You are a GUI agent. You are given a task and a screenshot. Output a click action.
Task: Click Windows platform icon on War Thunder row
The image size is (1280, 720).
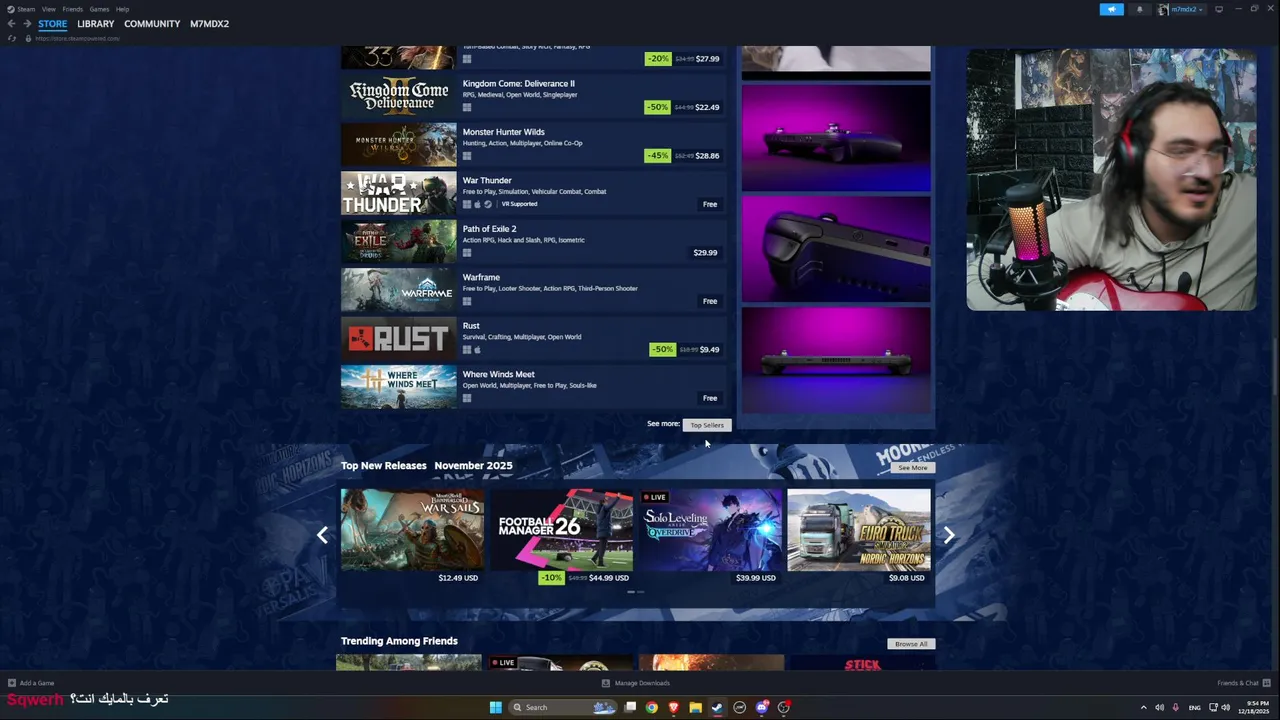(467, 204)
